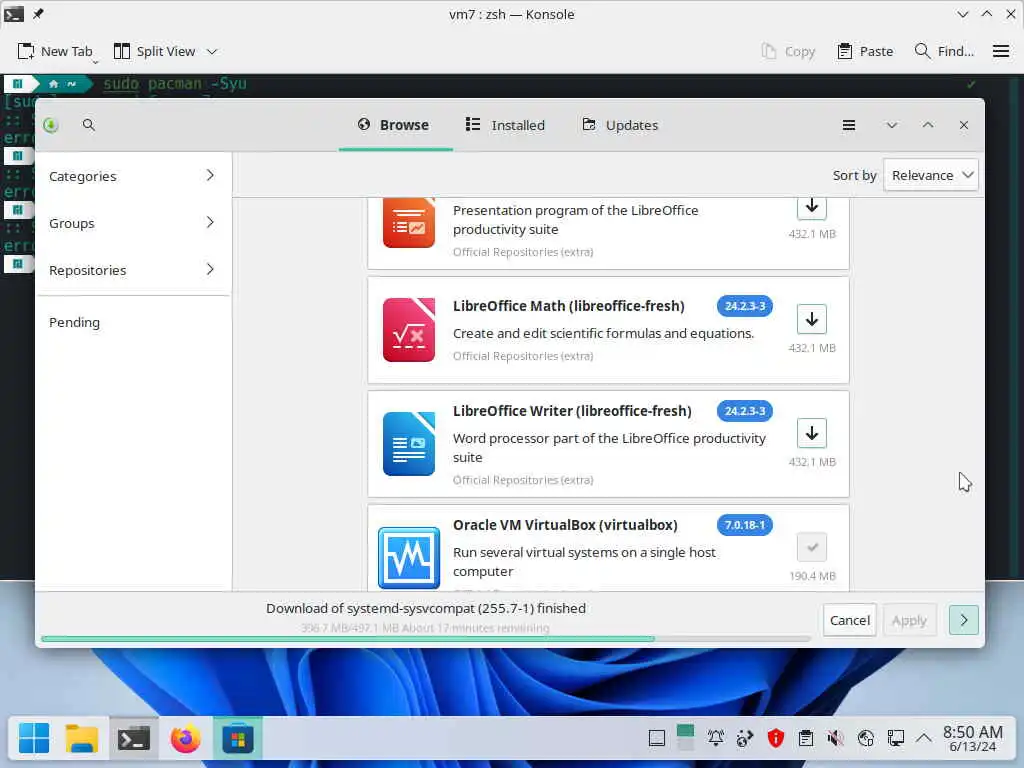Cancel the running transaction
This screenshot has height=768, width=1024.
pos(850,620)
